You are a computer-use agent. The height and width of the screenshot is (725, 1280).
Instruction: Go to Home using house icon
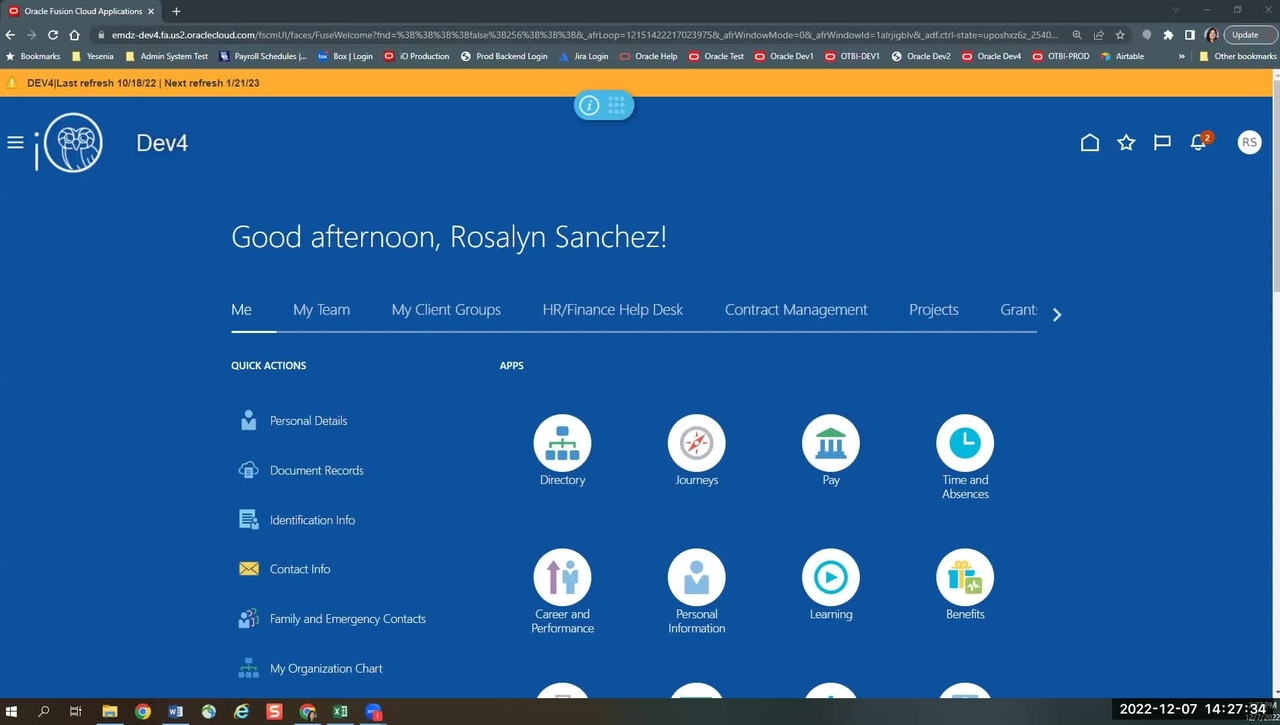coord(1090,143)
